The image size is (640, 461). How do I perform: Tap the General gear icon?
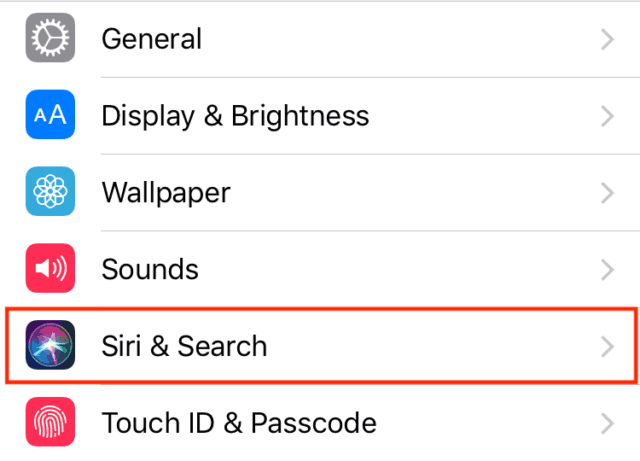pyautogui.click(x=48, y=40)
